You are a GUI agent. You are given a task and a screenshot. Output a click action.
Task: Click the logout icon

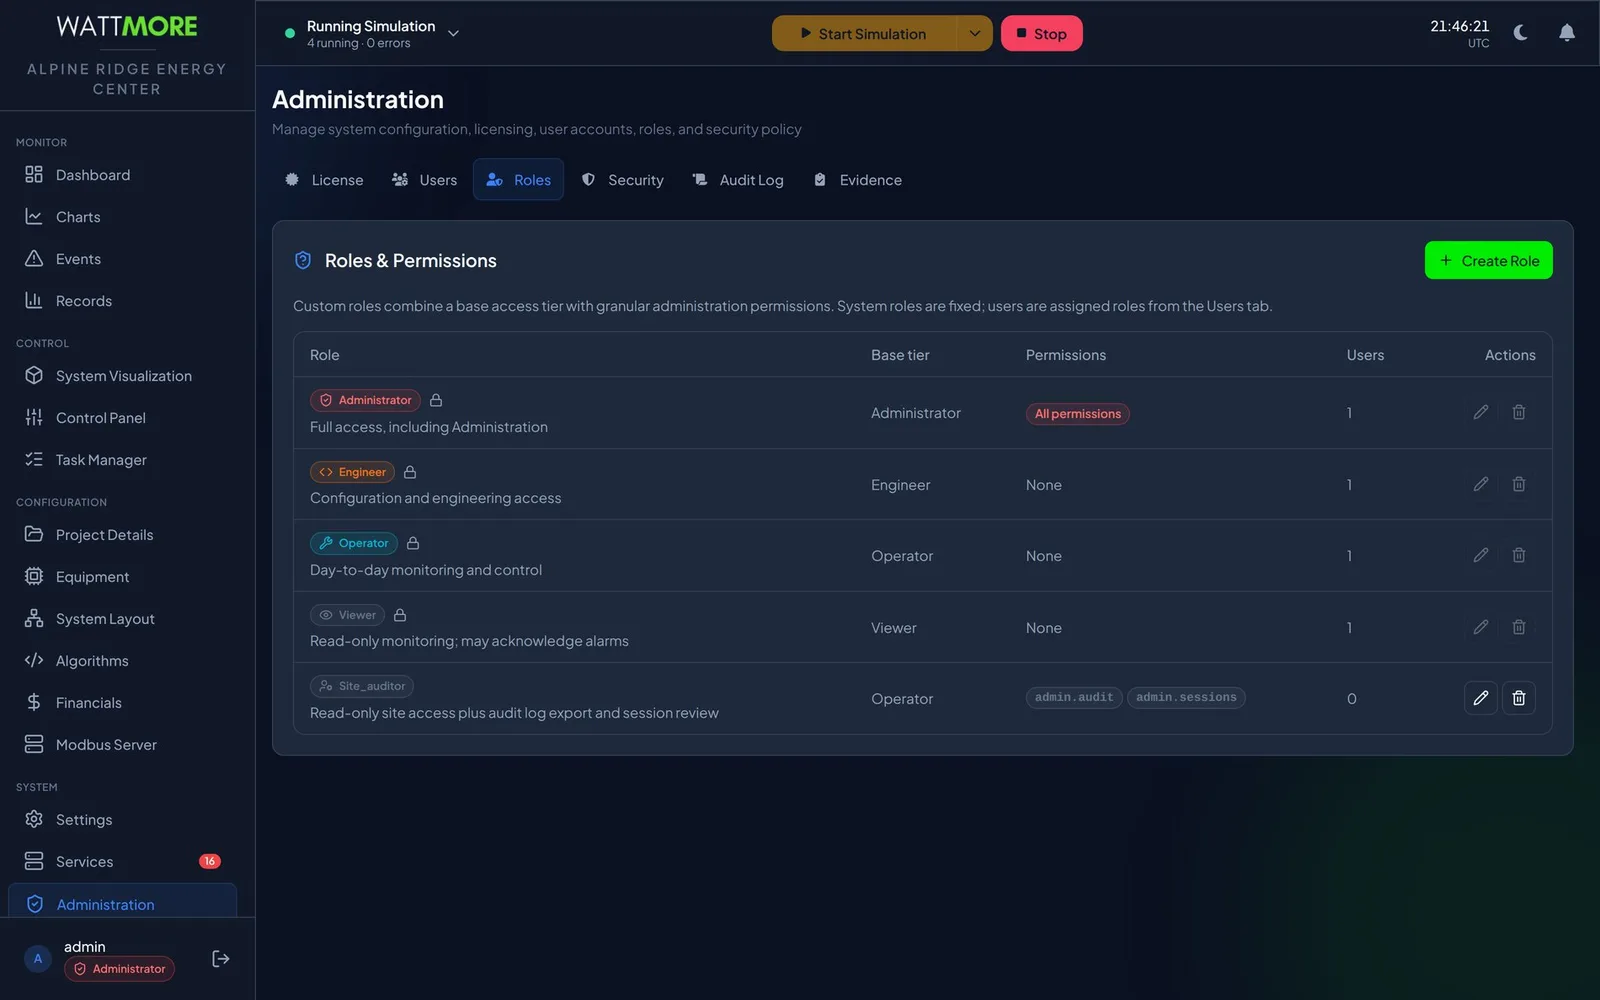click(x=221, y=959)
